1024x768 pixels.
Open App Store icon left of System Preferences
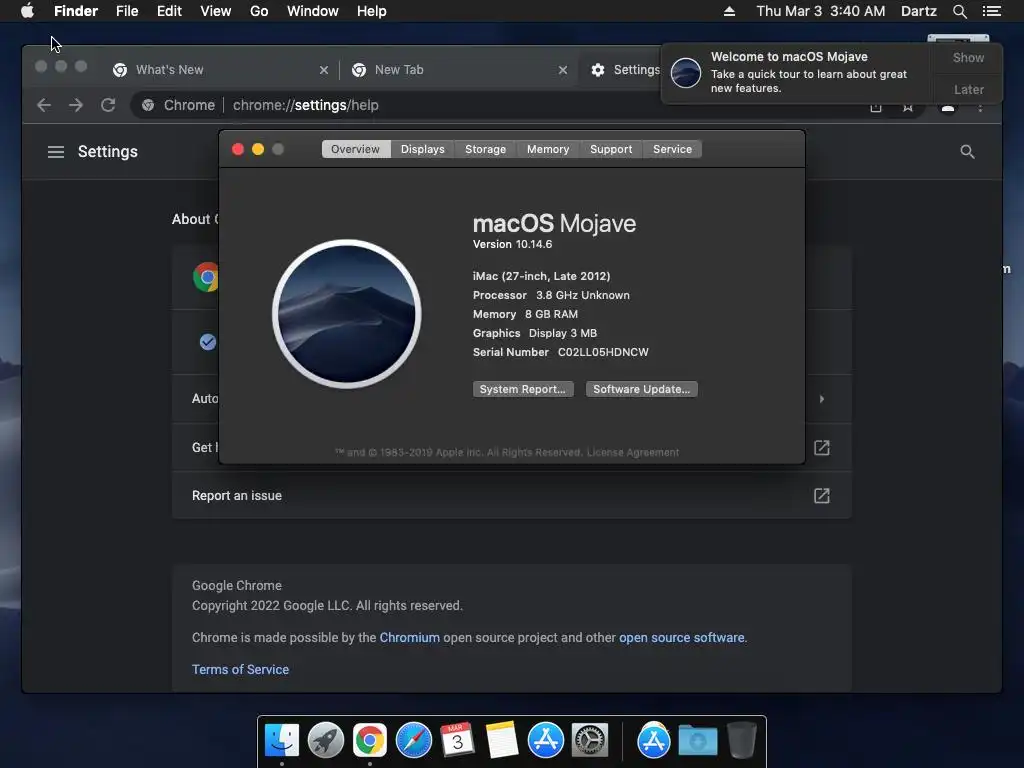tap(545, 740)
